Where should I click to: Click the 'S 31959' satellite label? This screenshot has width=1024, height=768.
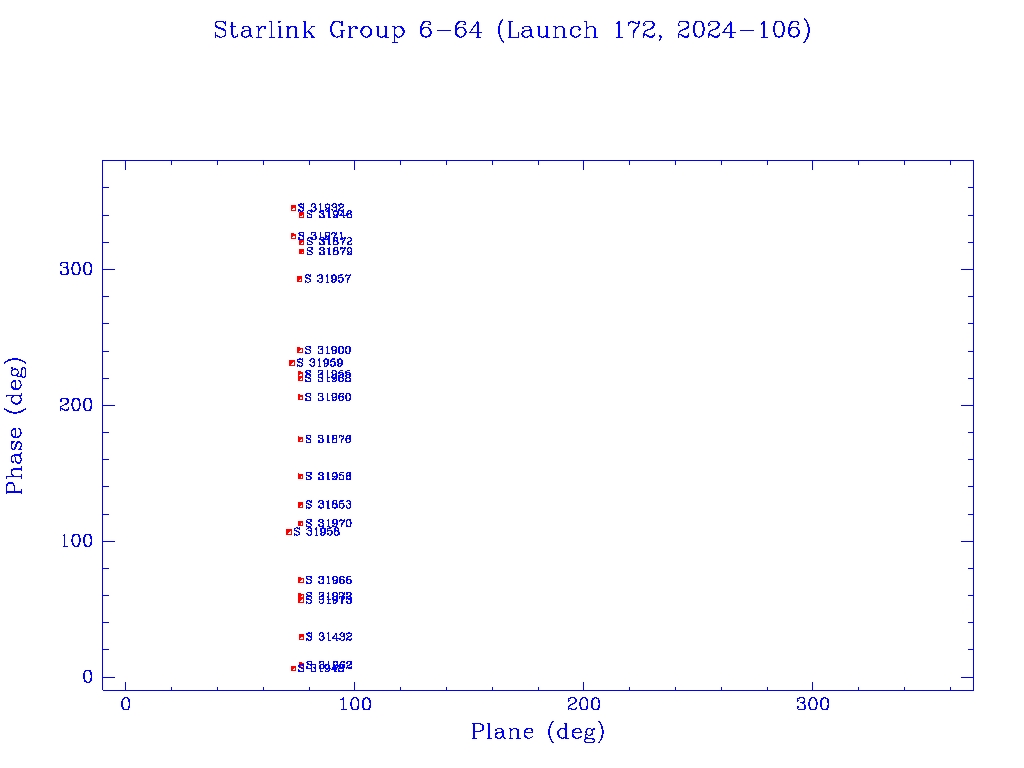320,363
